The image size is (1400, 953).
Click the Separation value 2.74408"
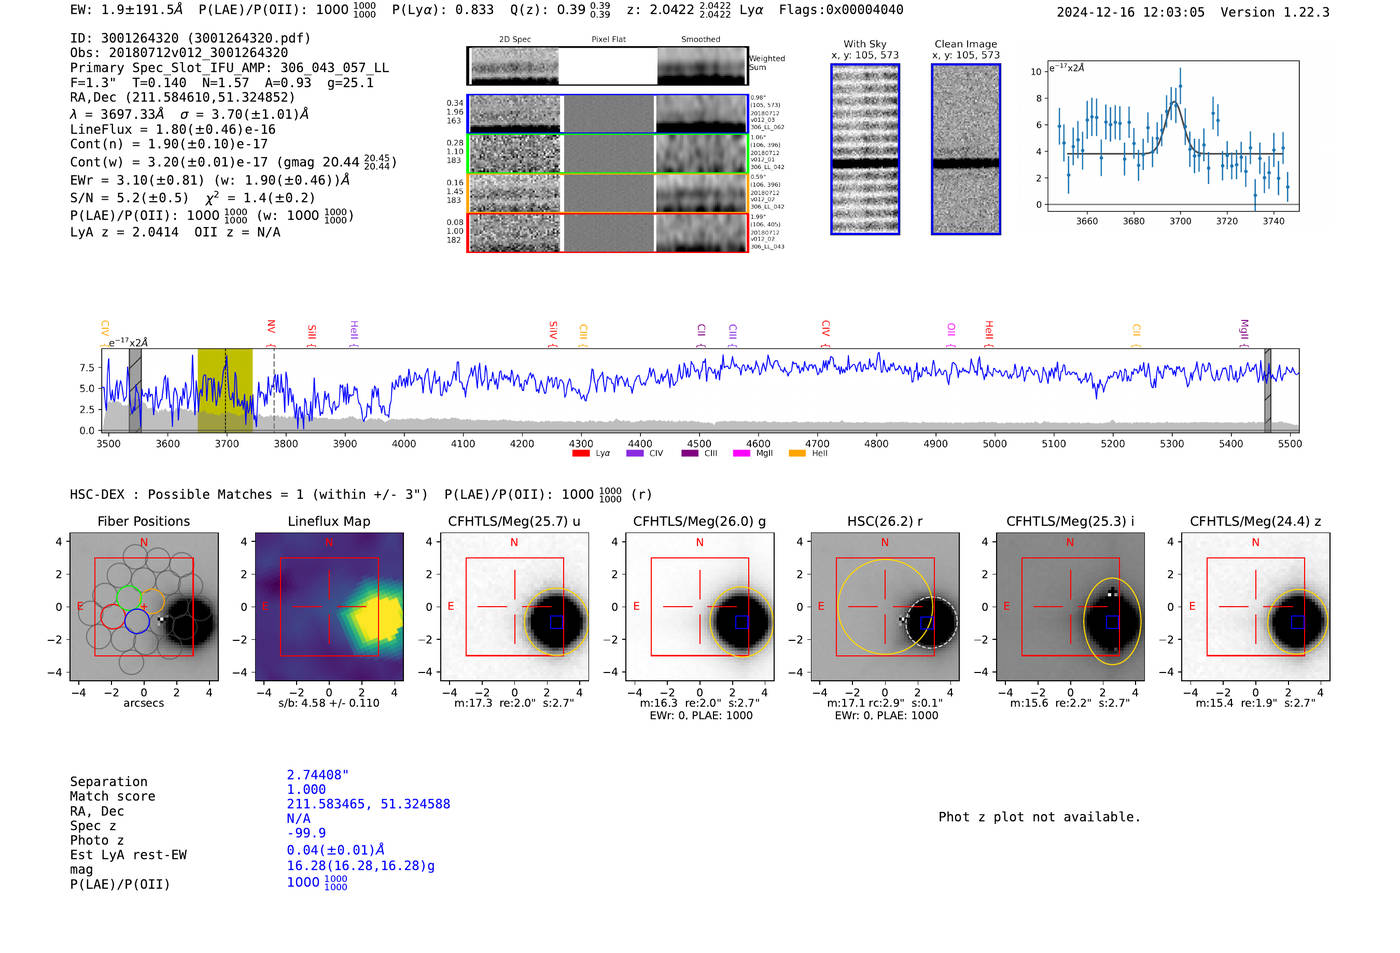pyautogui.click(x=318, y=775)
